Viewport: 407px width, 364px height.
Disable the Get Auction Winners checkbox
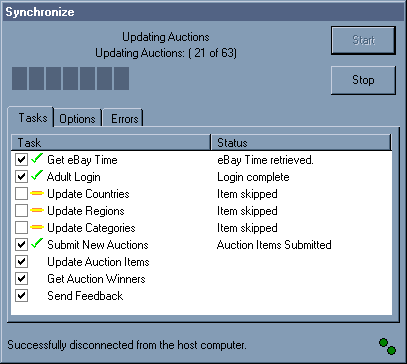(21, 279)
